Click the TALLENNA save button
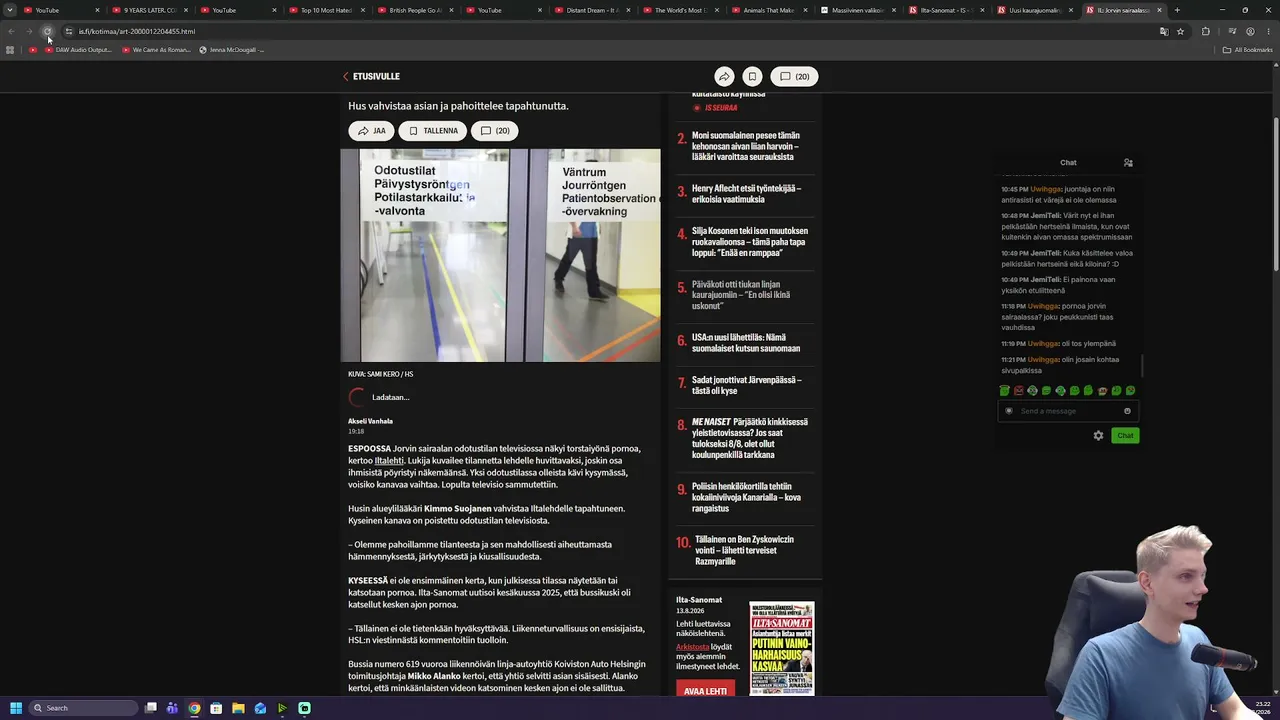Screen dimensions: 1280x720 pyautogui.click(x=433, y=131)
